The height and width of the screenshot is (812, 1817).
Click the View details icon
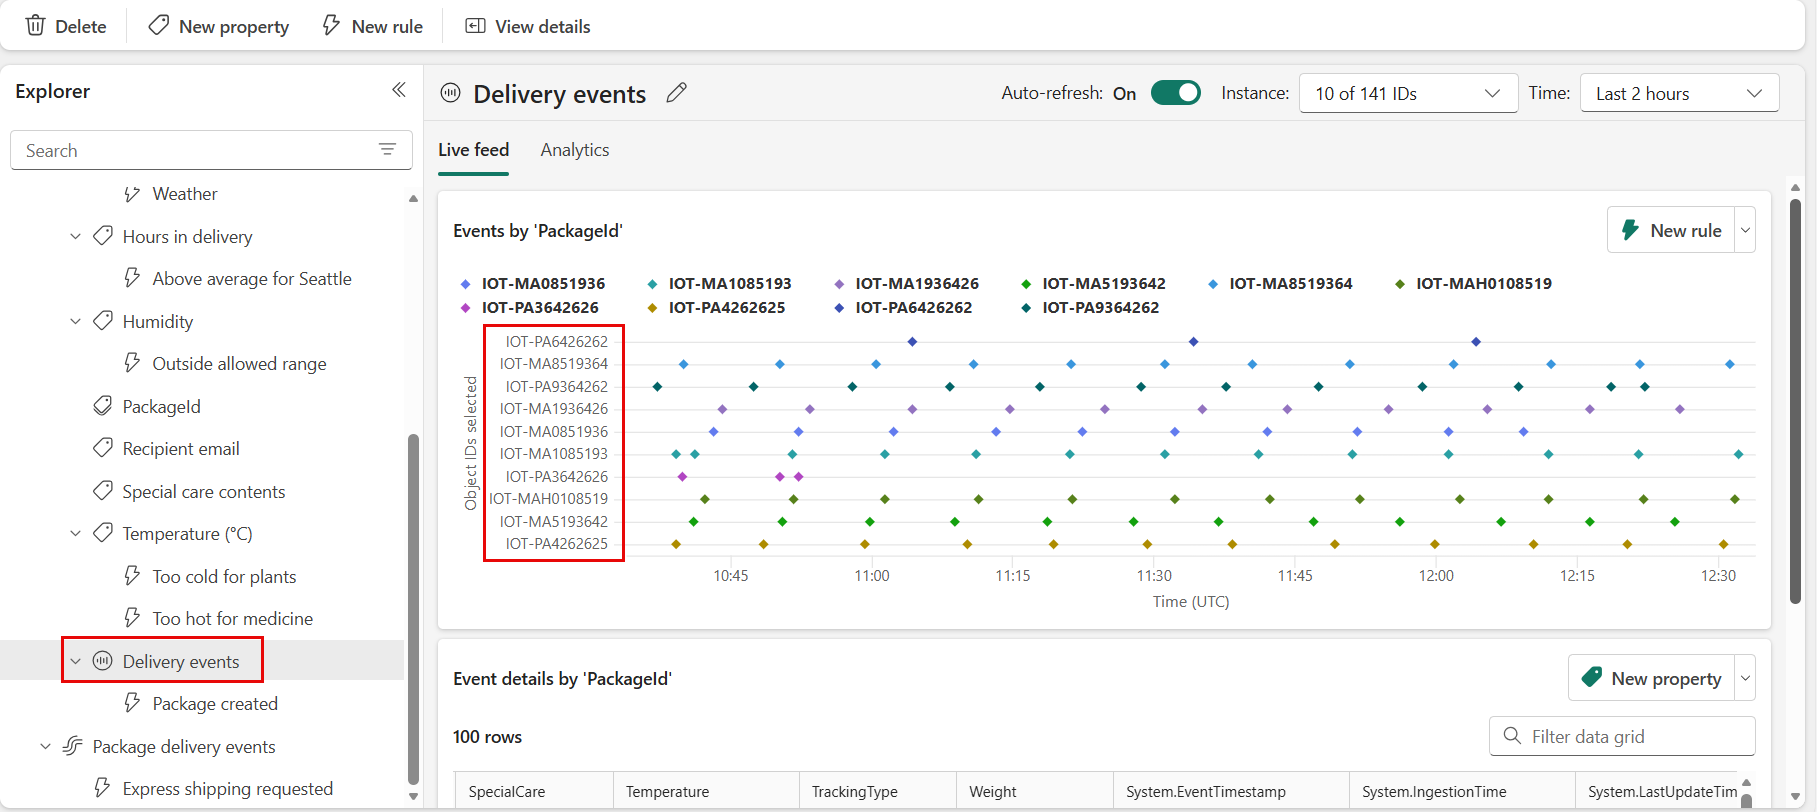[475, 26]
